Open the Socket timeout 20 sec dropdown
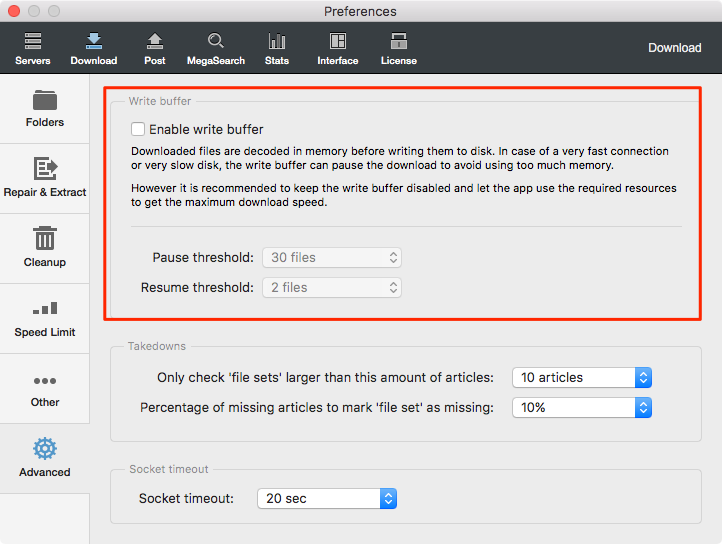Image resolution: width=722 pixels, height=544 pixels. (x=327, y=498)
